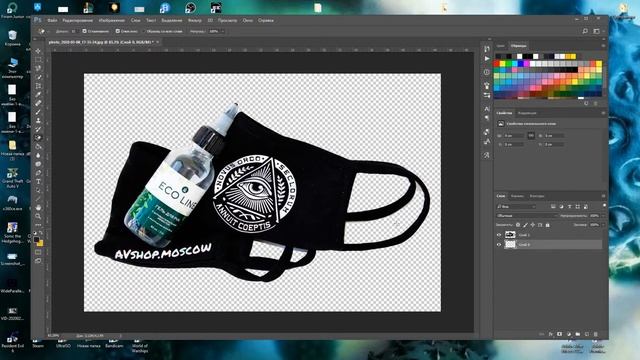This screenshot has height=360, width=640.
Task: Select the Pen tool
Action: click(x=38, y=173)
